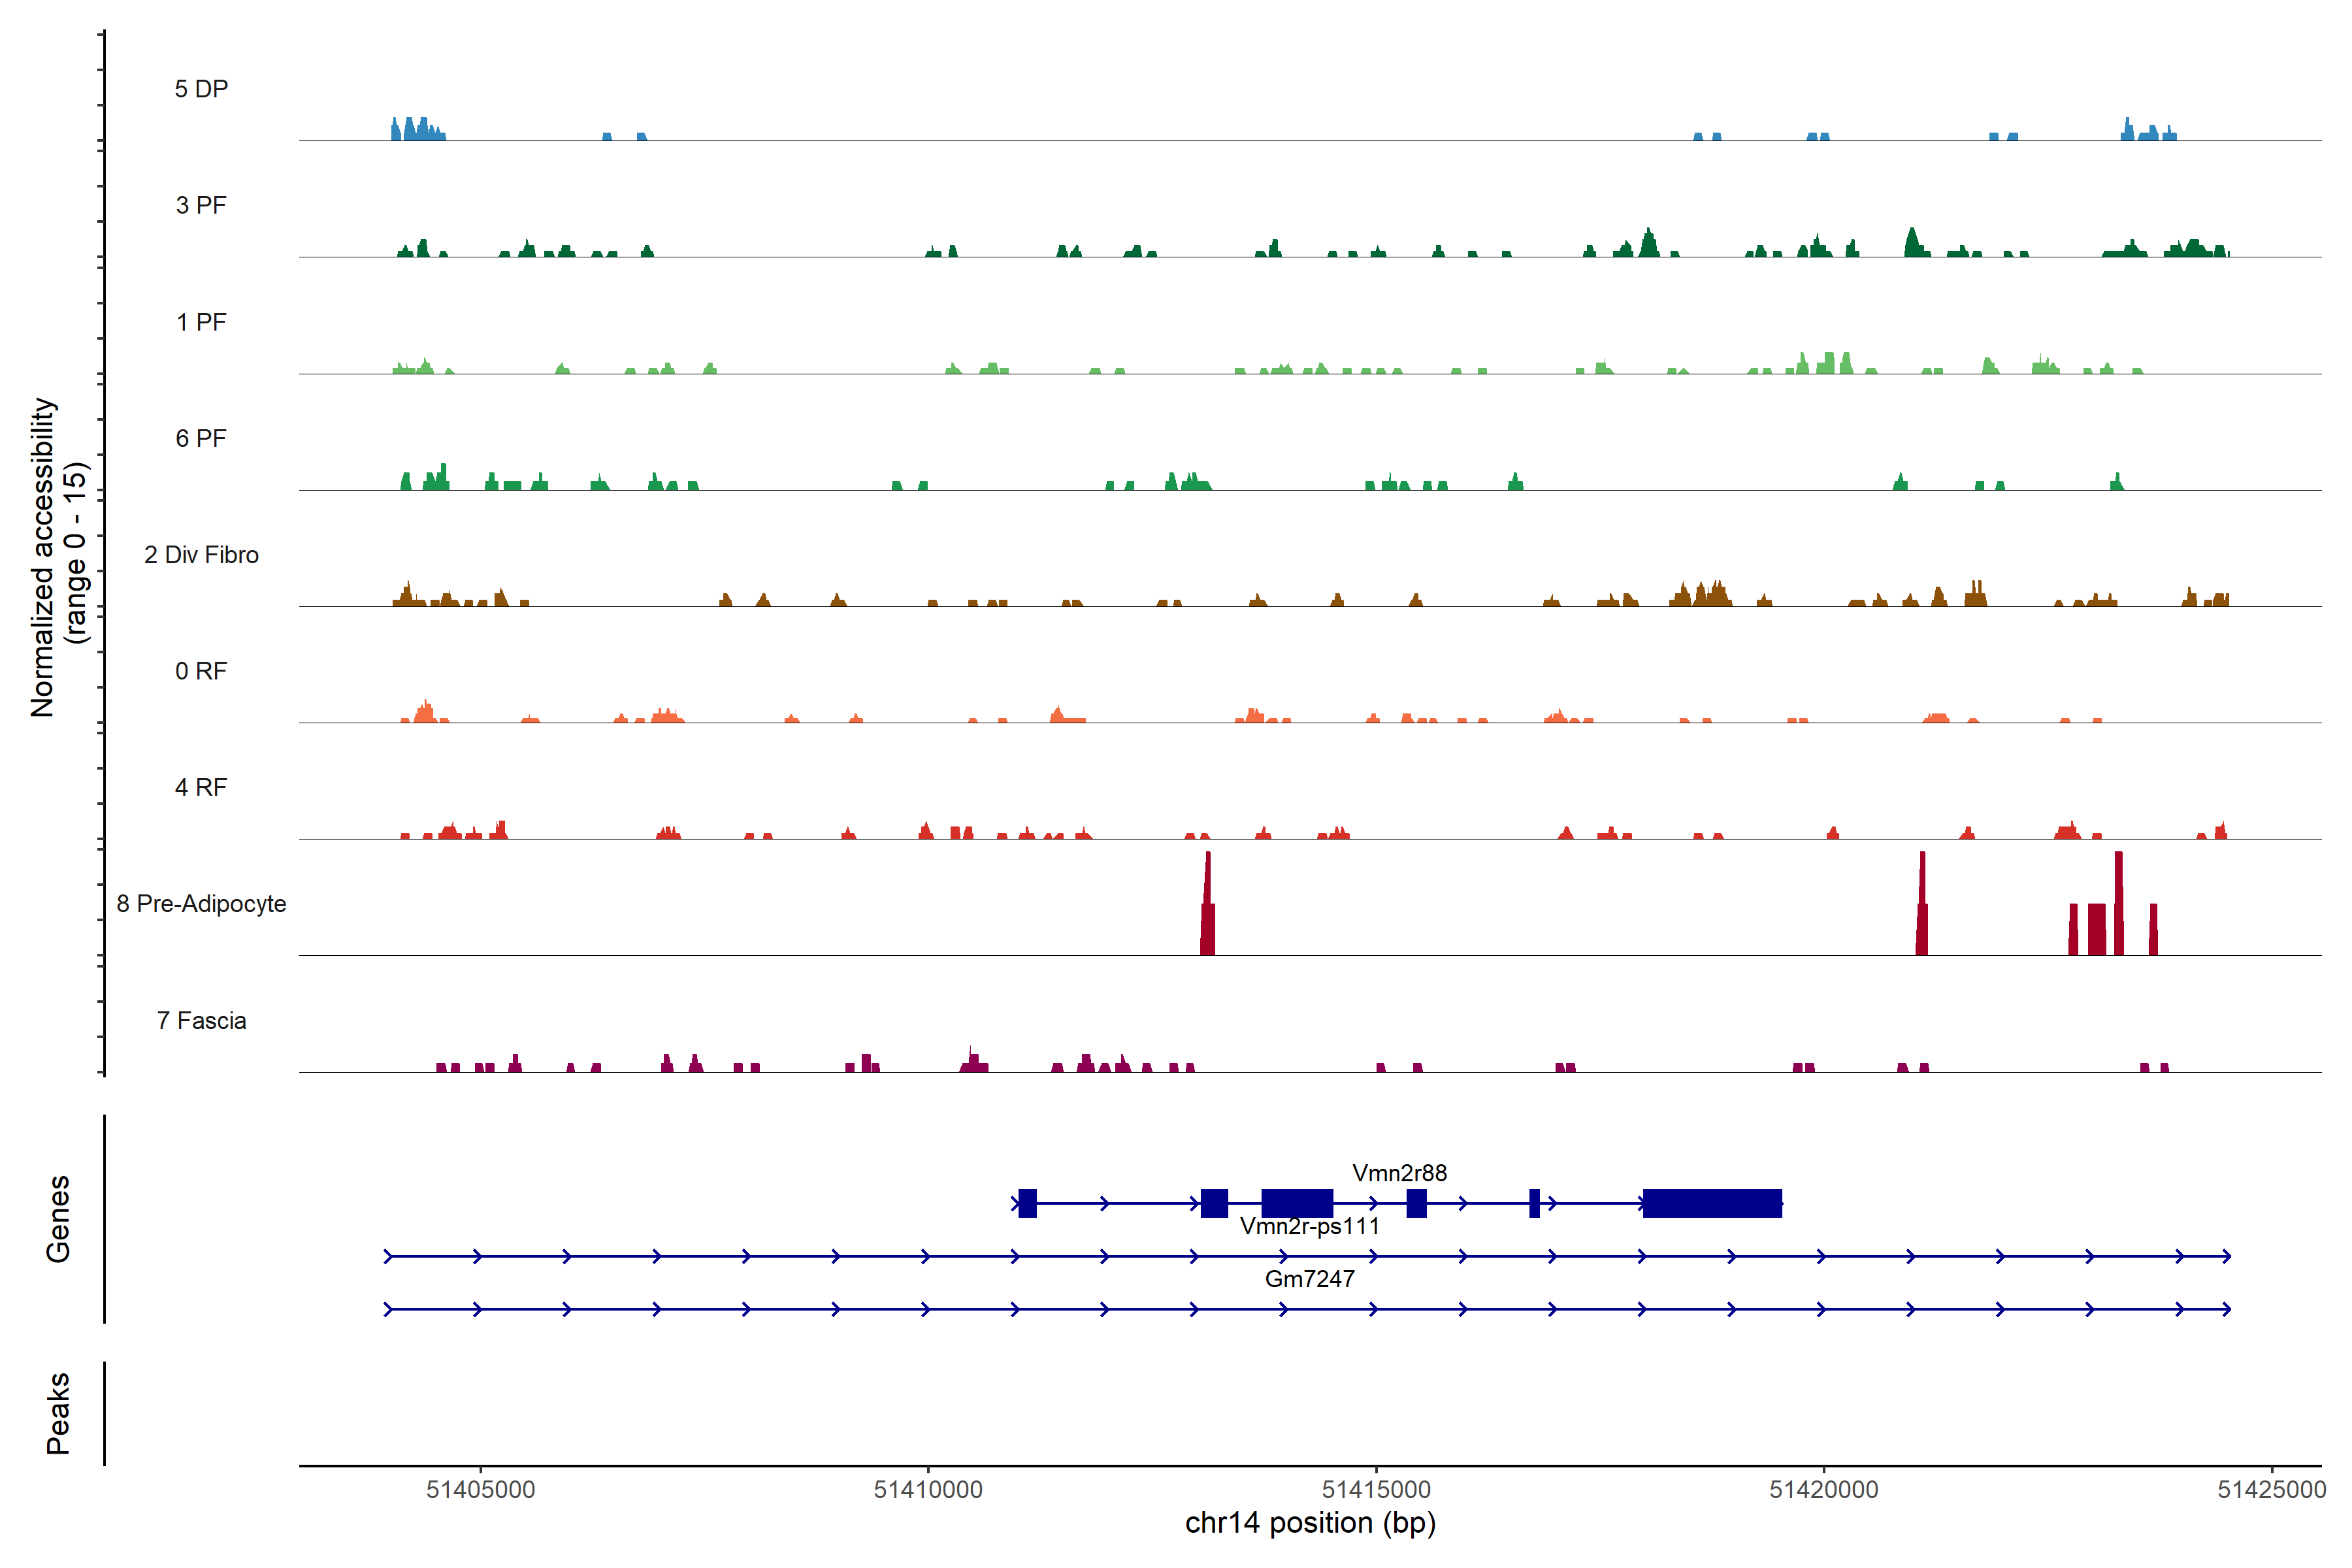
Task: Click the 51405000 axis tick label
Action: [480, 1489]
